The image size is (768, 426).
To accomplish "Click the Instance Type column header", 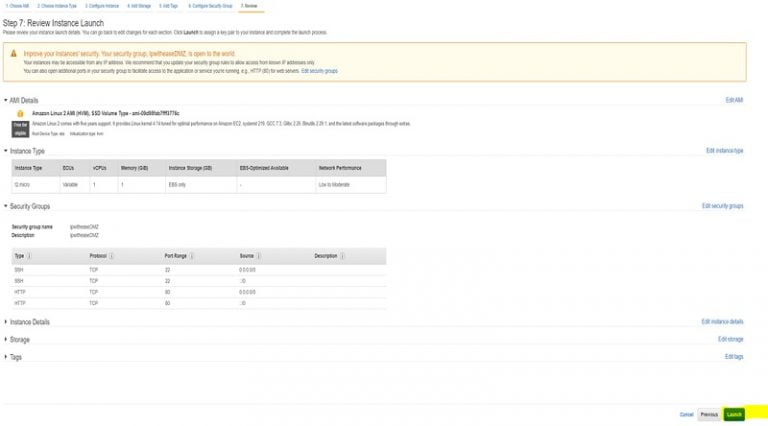I will tap(28, 168).
